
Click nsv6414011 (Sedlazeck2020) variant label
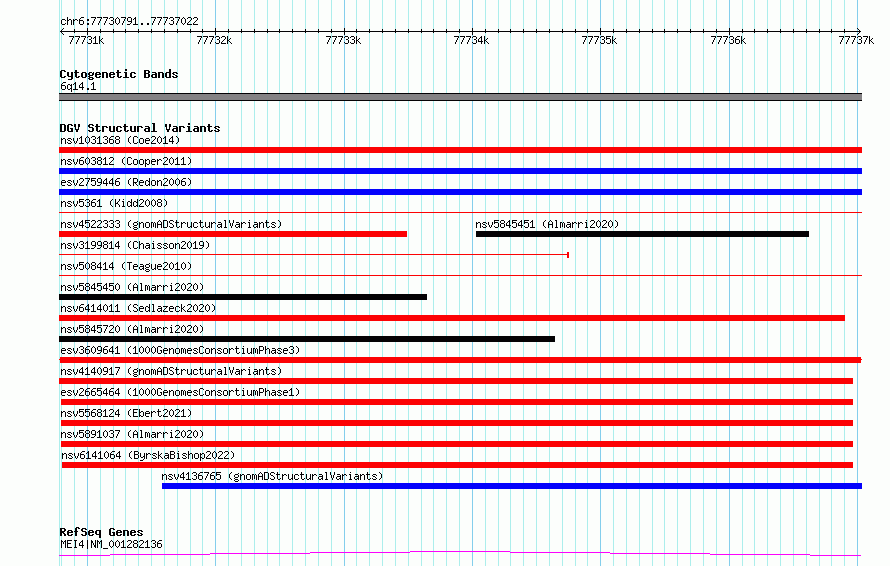click(x=138, y=308)
